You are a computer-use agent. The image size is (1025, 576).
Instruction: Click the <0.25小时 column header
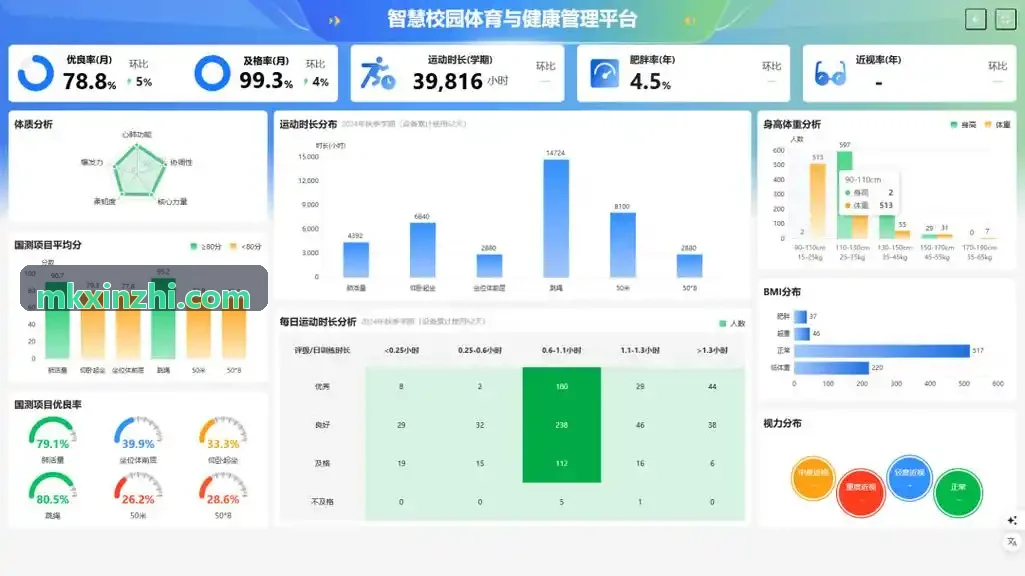401,350
